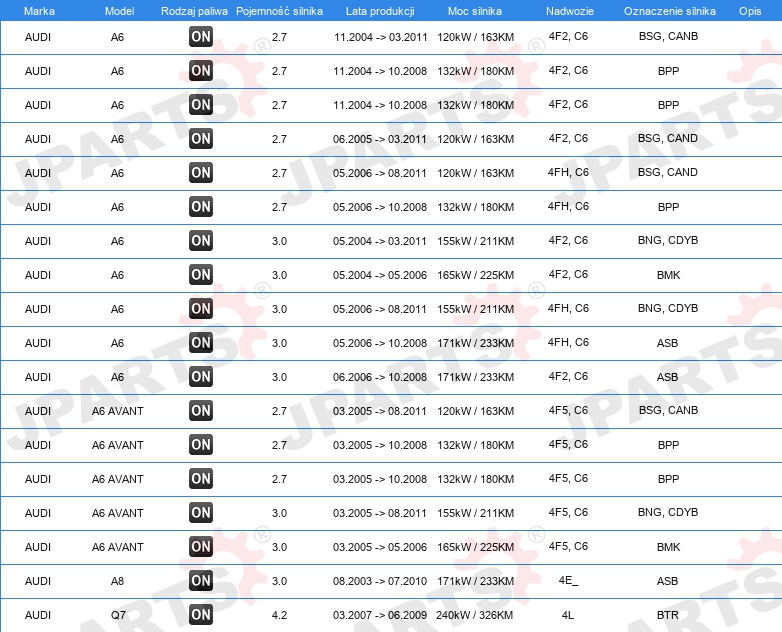This screenshot has width=782, height=632.
Task: Click the Nadwozie column header
Action: point(570,11)
